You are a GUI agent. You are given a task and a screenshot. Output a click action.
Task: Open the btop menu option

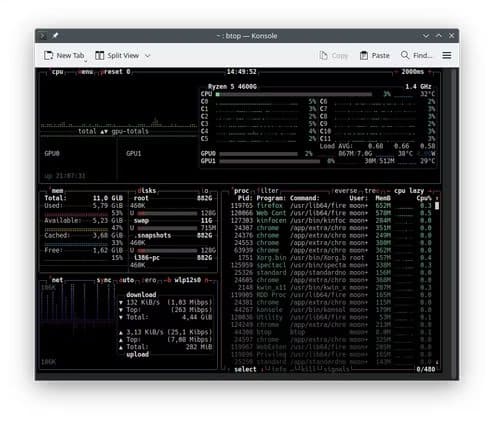pyautogui.click(x=86, y=72)
